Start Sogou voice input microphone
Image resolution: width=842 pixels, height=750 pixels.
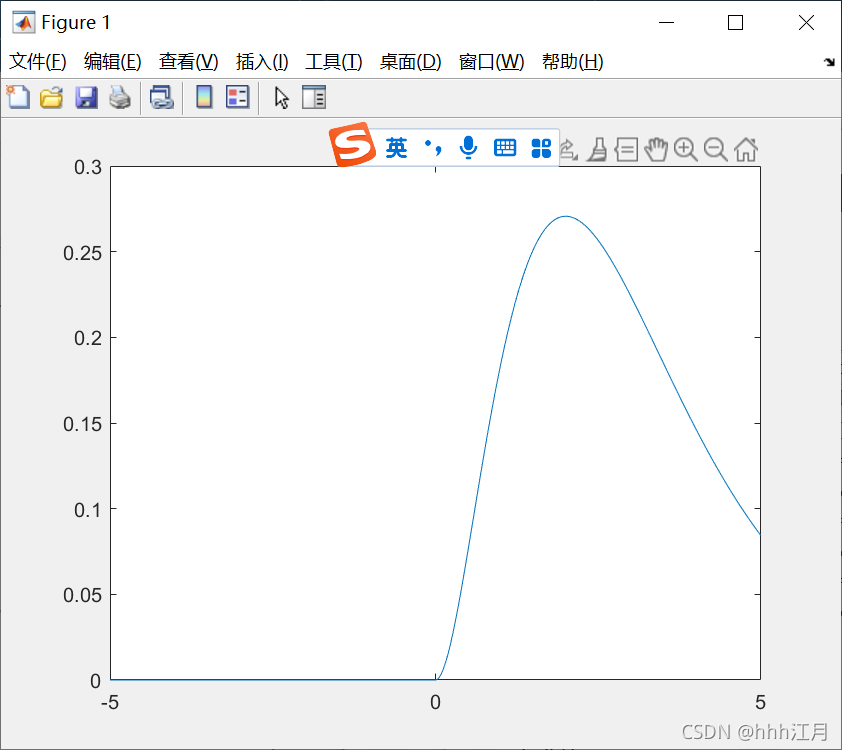[468, 148]
